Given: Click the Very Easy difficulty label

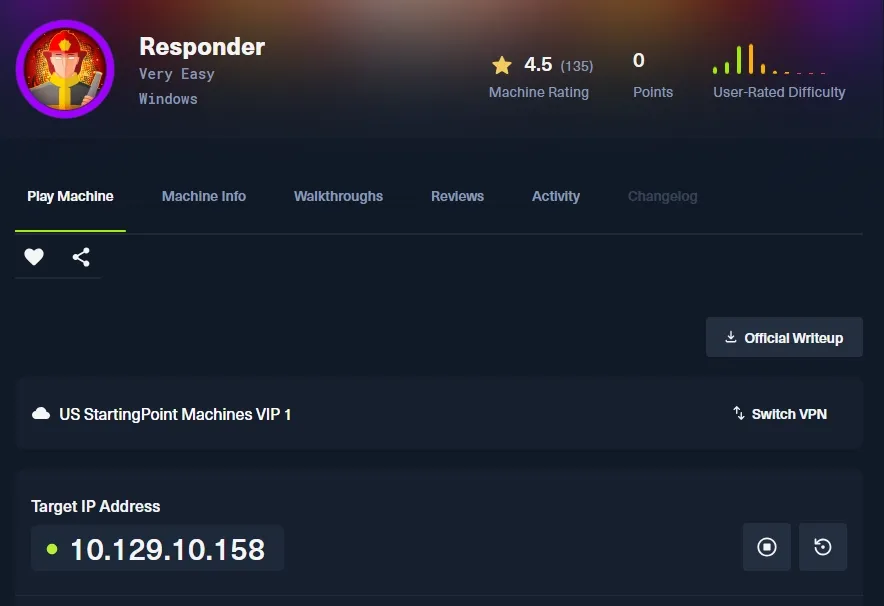Looking at the screenshot, I should pos(176,74).
